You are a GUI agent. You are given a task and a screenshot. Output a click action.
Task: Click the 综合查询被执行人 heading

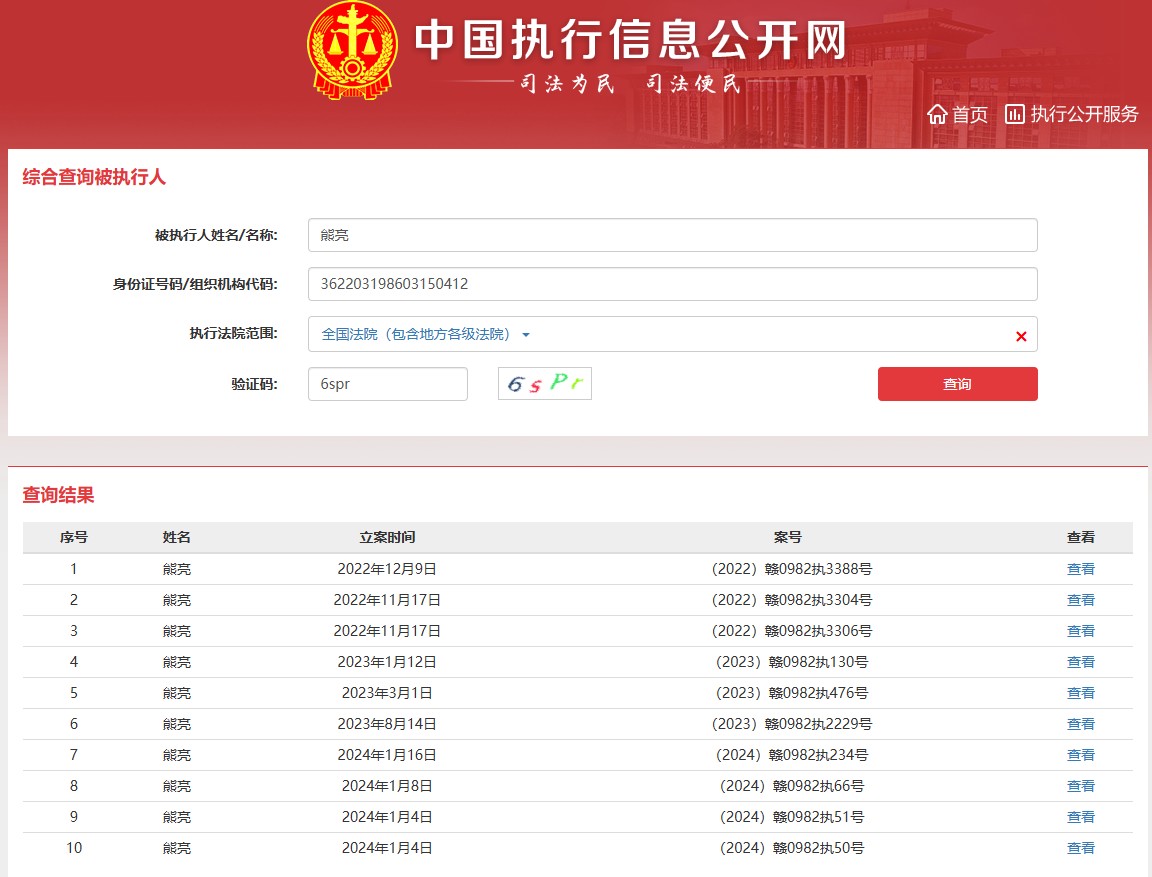94,177
